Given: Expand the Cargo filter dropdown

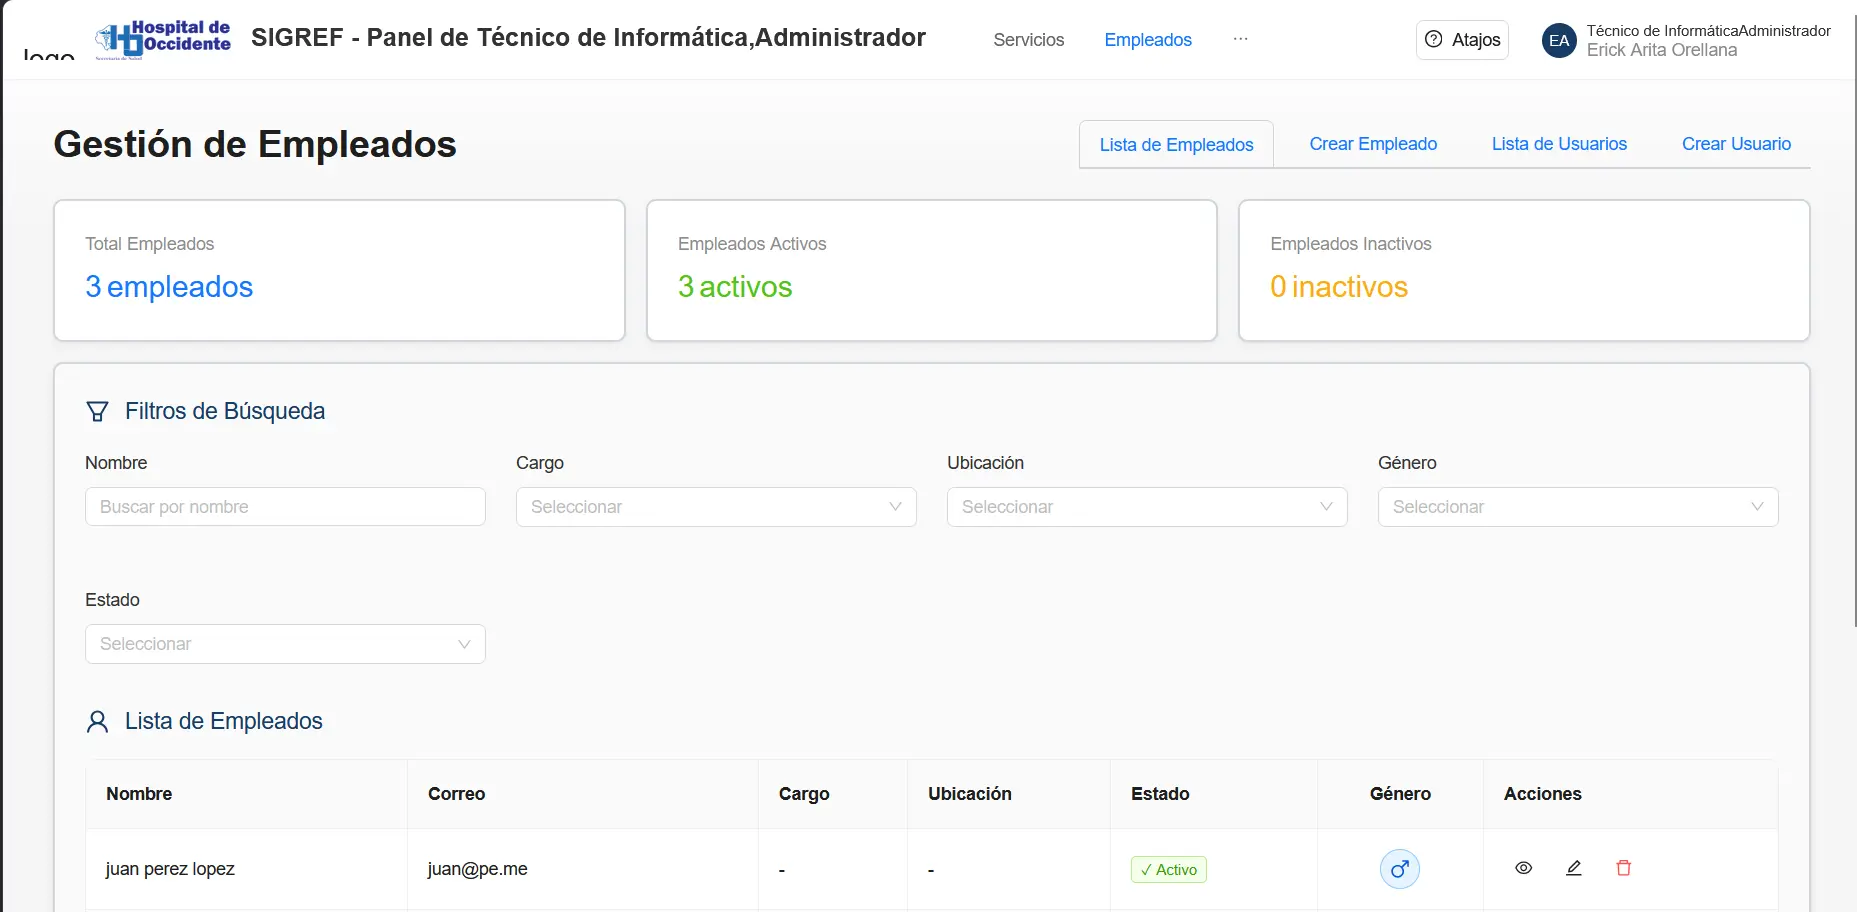Looking at the screenshot, I should pyautogui.click(x=715, y=507).
